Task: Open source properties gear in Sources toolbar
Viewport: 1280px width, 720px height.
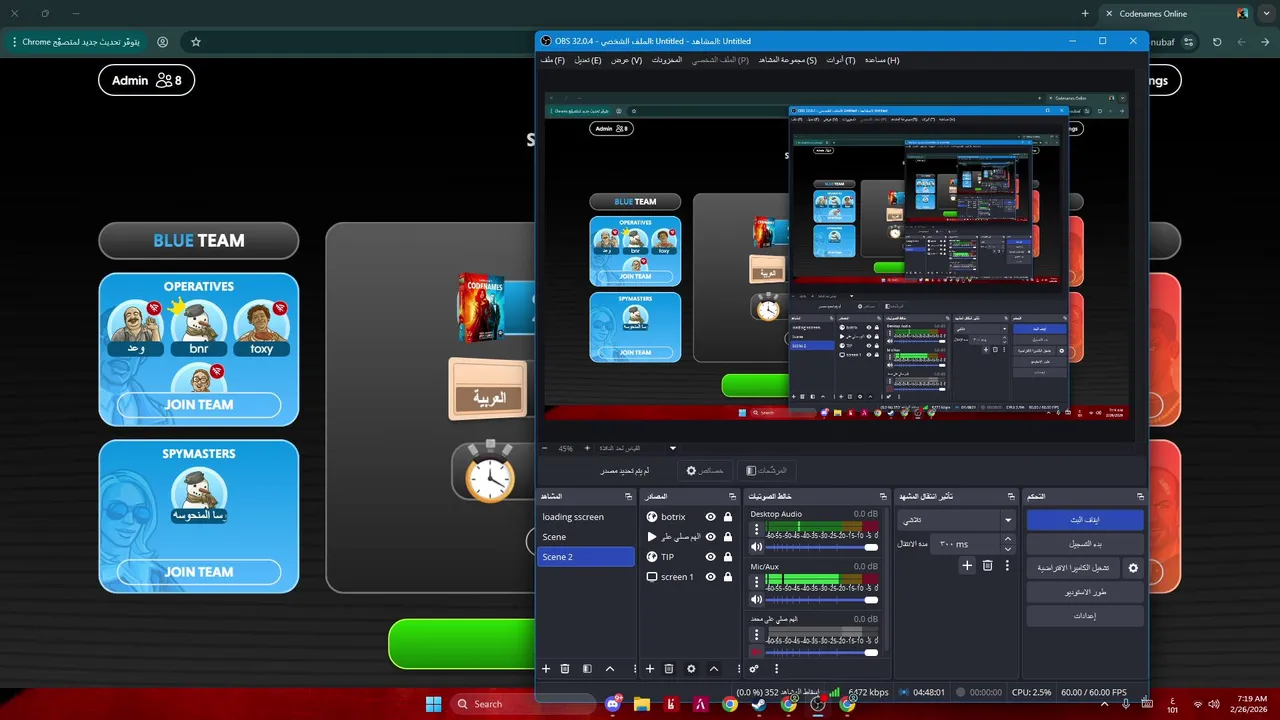Action: coord(691,668)
